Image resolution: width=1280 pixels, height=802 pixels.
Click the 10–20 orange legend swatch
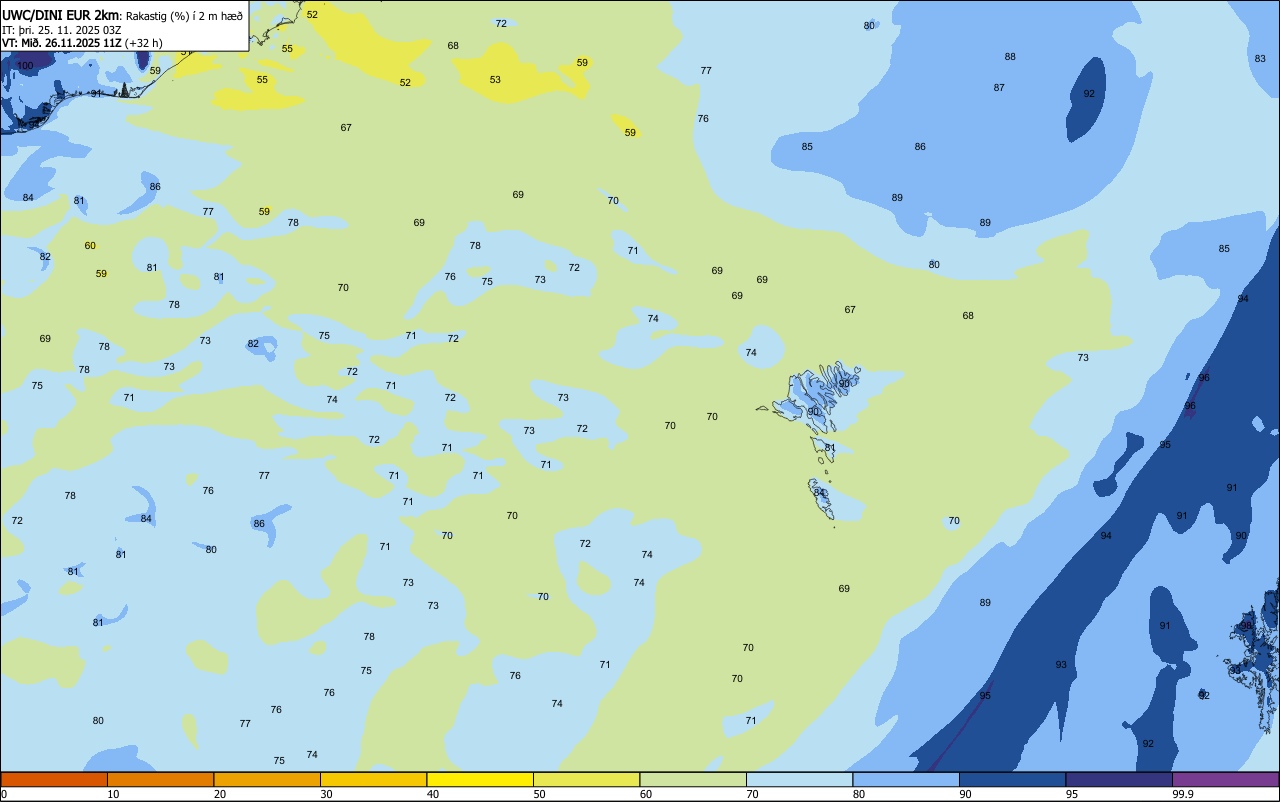[160, 779]
